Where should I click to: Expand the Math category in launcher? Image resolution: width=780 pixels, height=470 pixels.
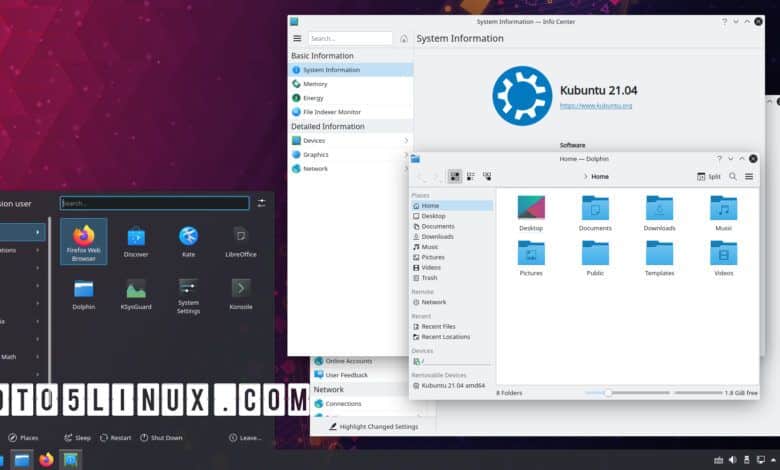point(20,357)
